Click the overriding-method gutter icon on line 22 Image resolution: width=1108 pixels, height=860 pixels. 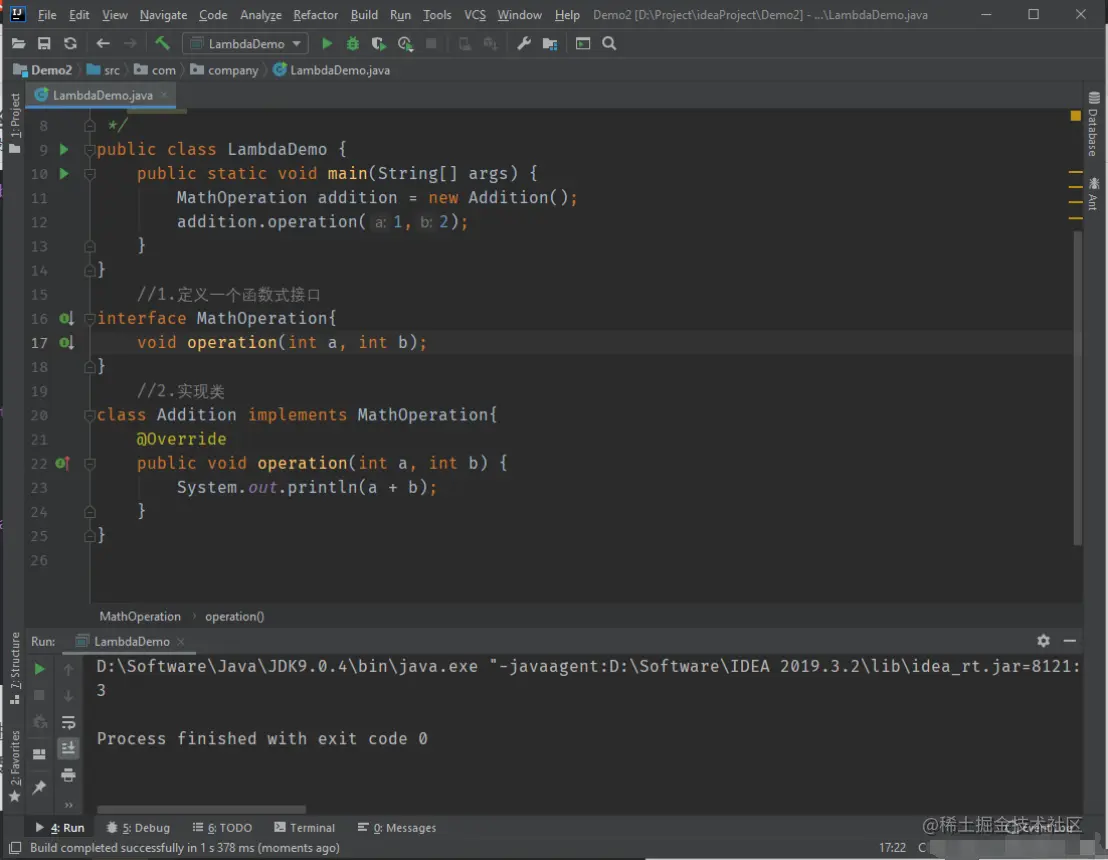tap(62, 464)
